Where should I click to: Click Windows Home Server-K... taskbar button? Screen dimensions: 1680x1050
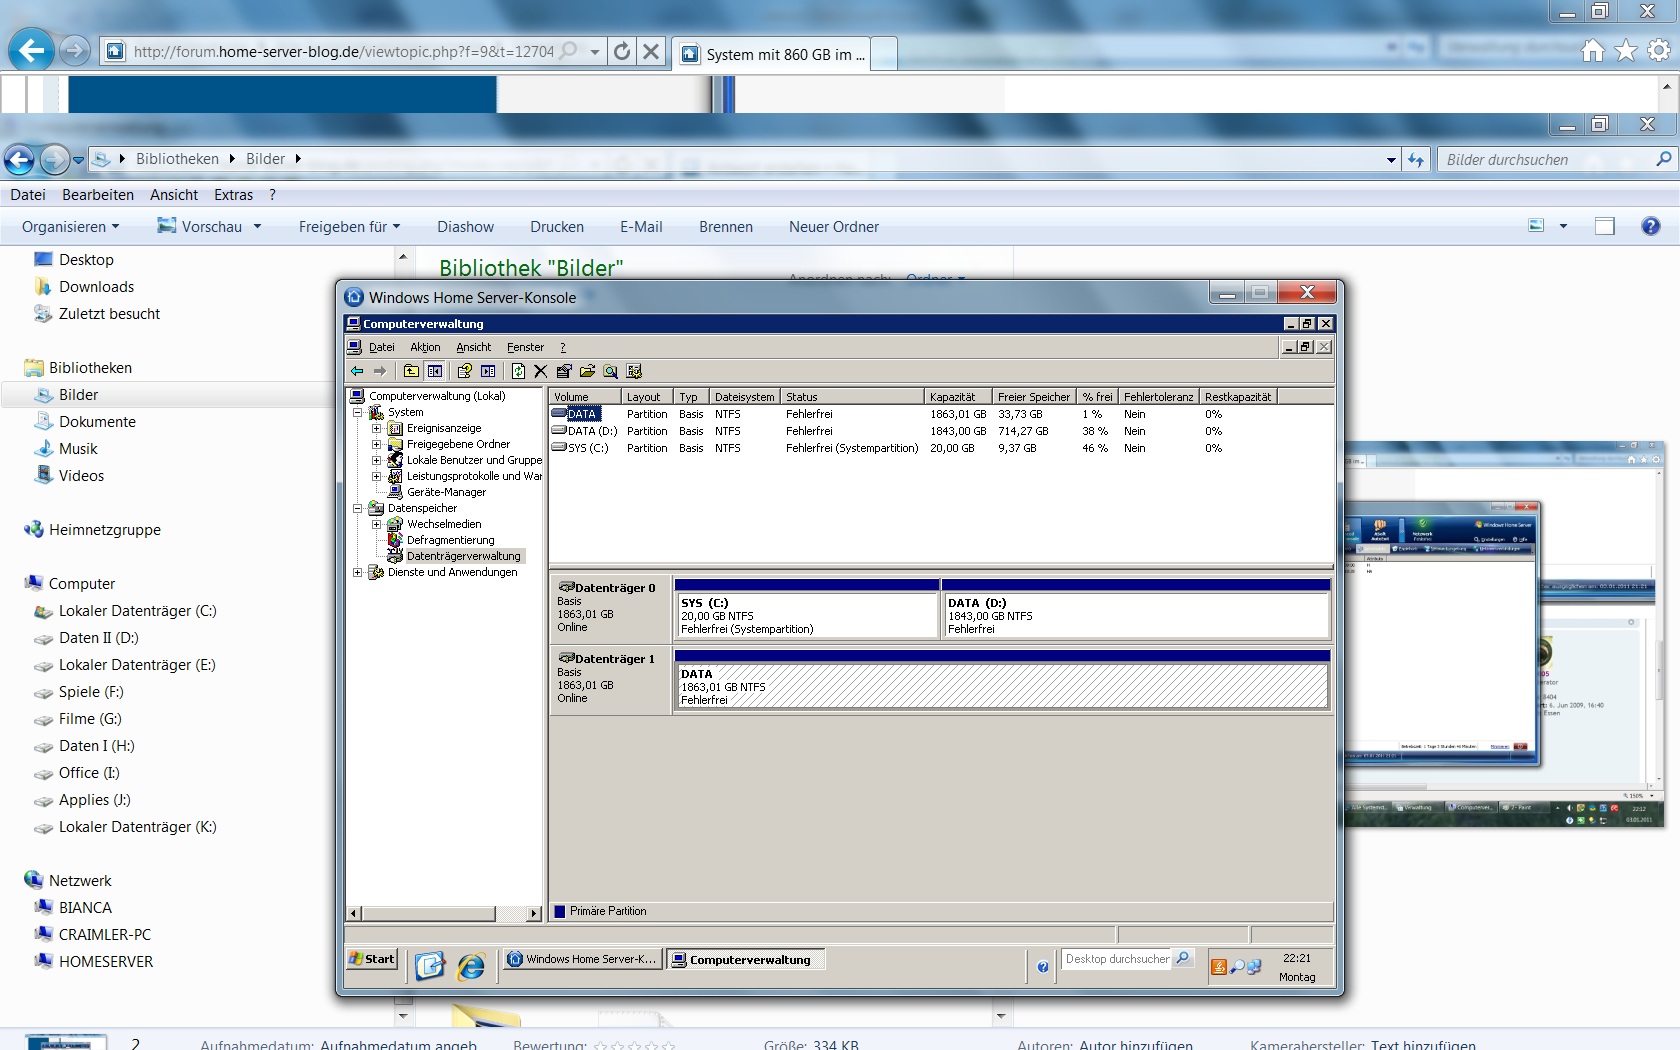pos(582,959)
